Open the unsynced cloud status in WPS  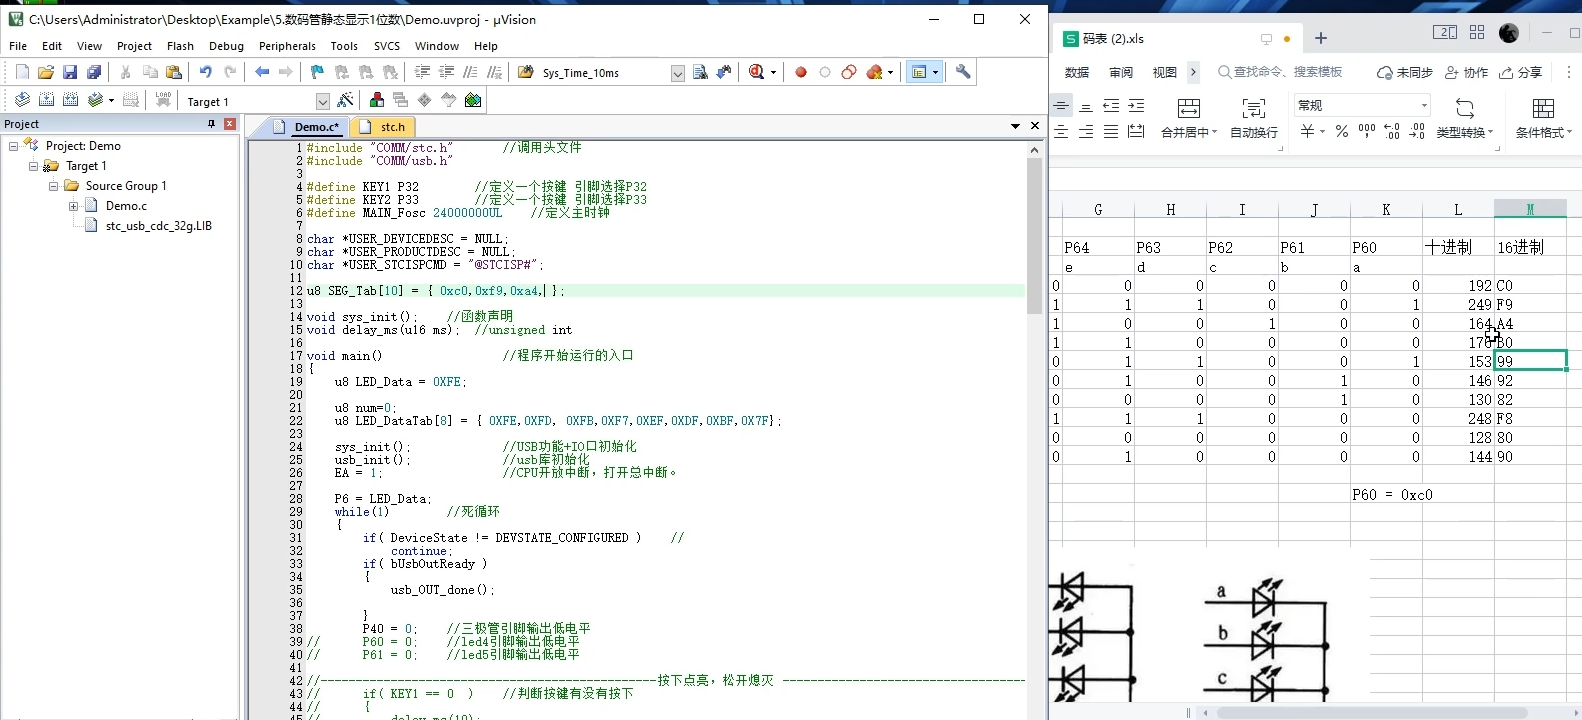pyautogui.click(x=1404, y=72)
